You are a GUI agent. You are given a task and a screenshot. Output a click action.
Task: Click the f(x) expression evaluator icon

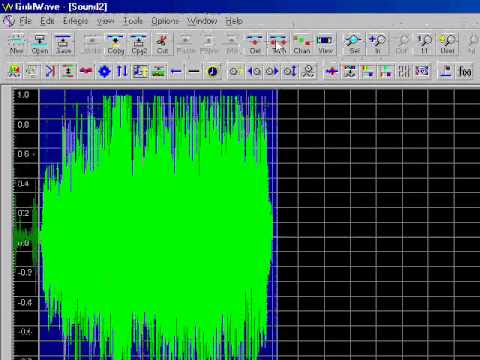pyautogui.click(x=465, y=71)
